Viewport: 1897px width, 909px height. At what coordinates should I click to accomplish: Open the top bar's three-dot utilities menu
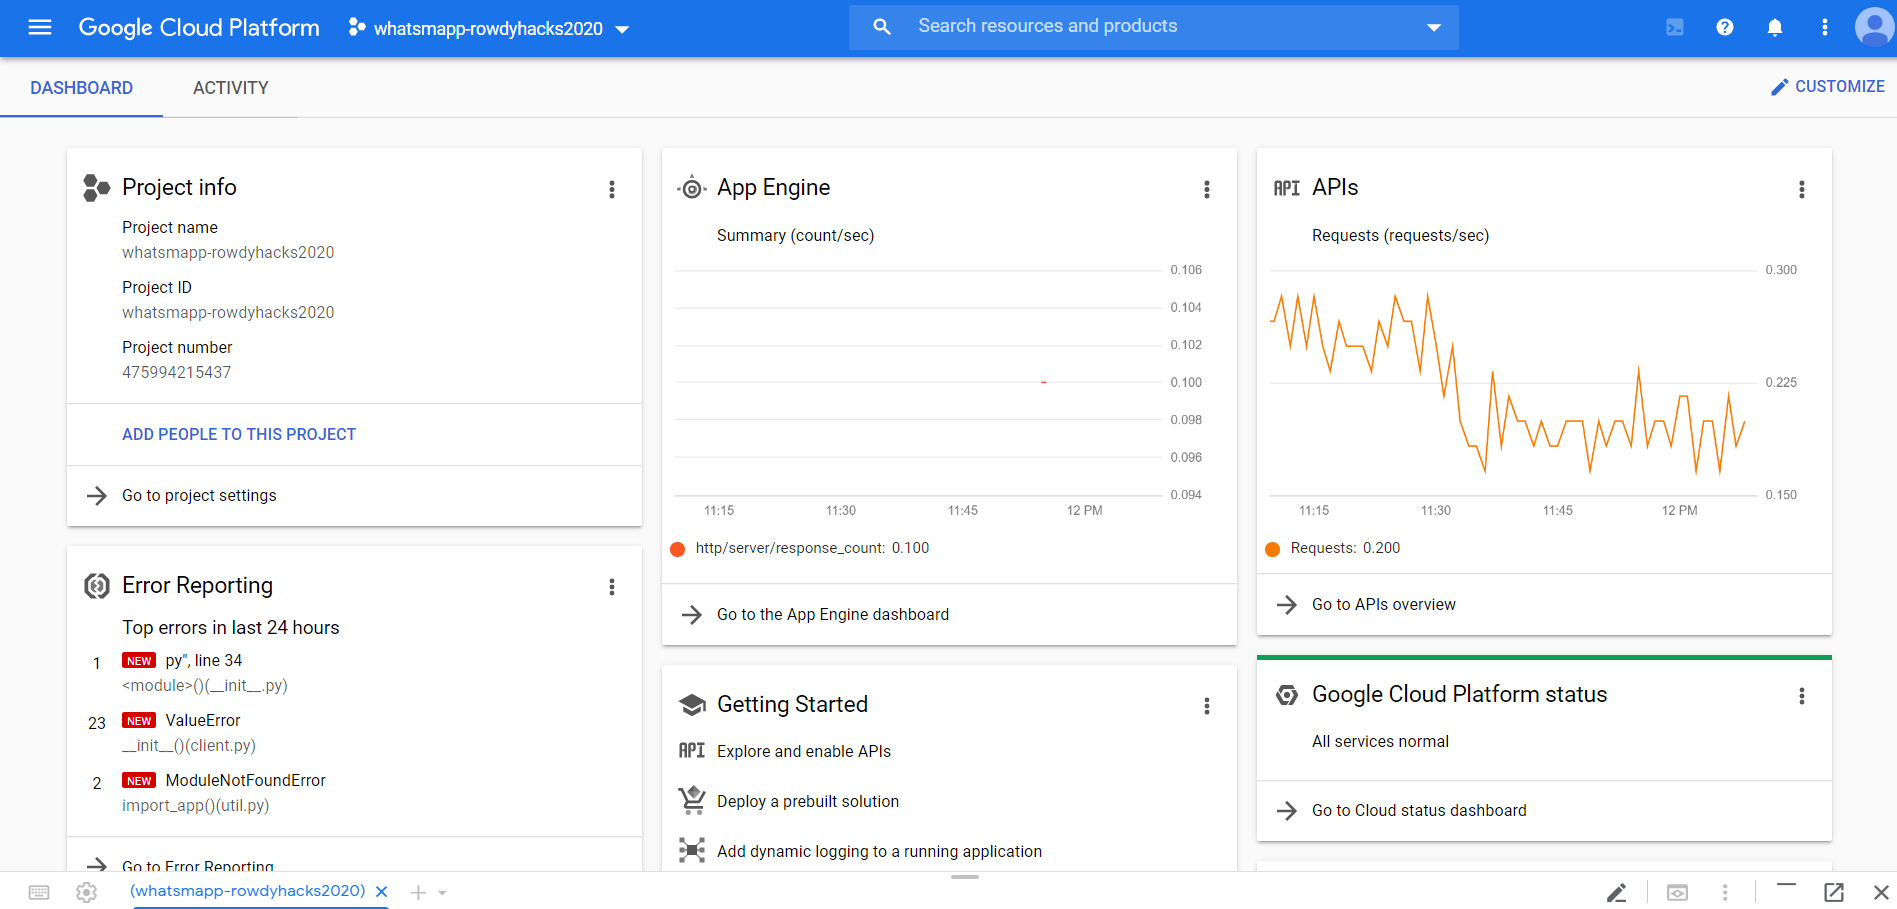tap(1825, 27)
